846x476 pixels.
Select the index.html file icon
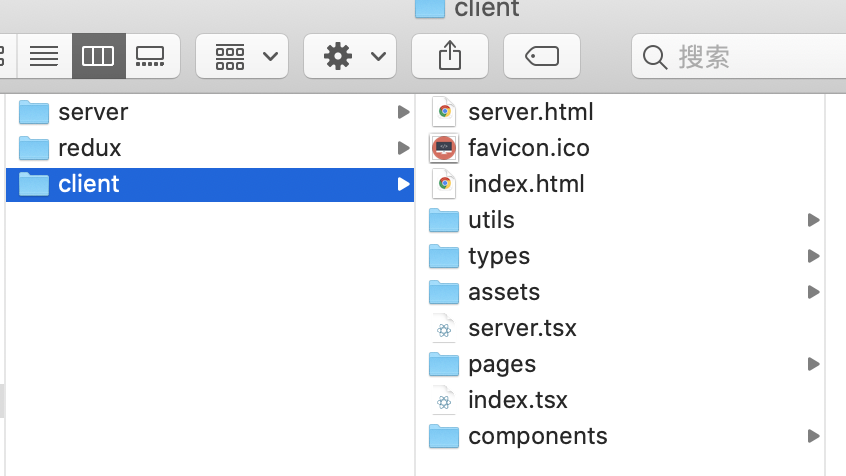coord(443,184)
